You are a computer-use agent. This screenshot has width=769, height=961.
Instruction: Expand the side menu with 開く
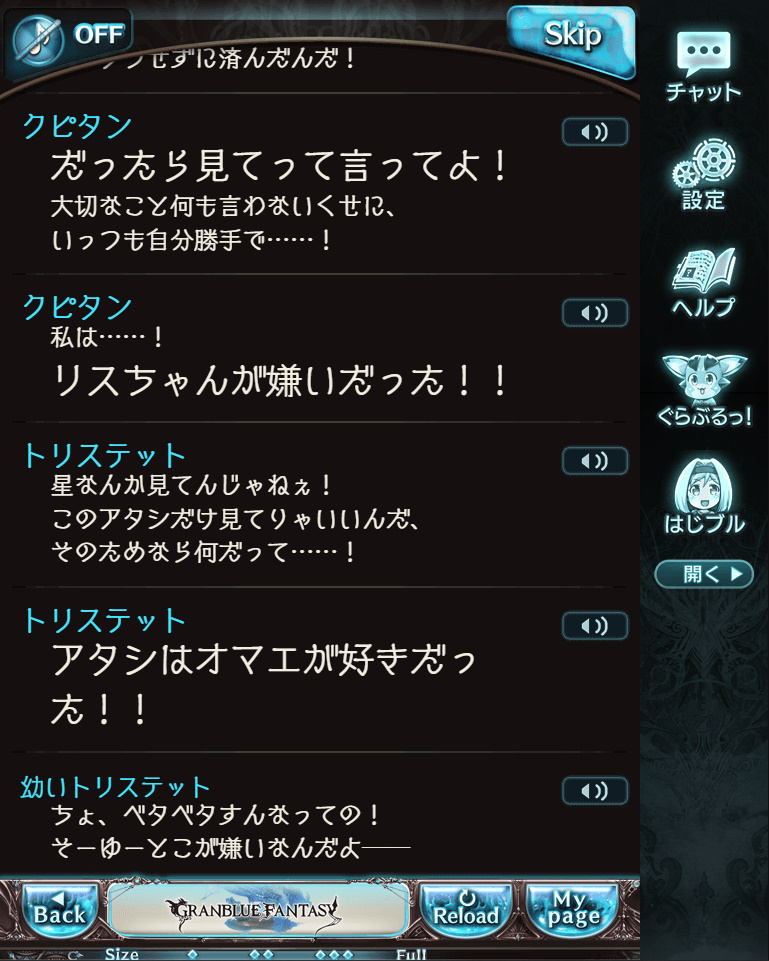(703, 574)
